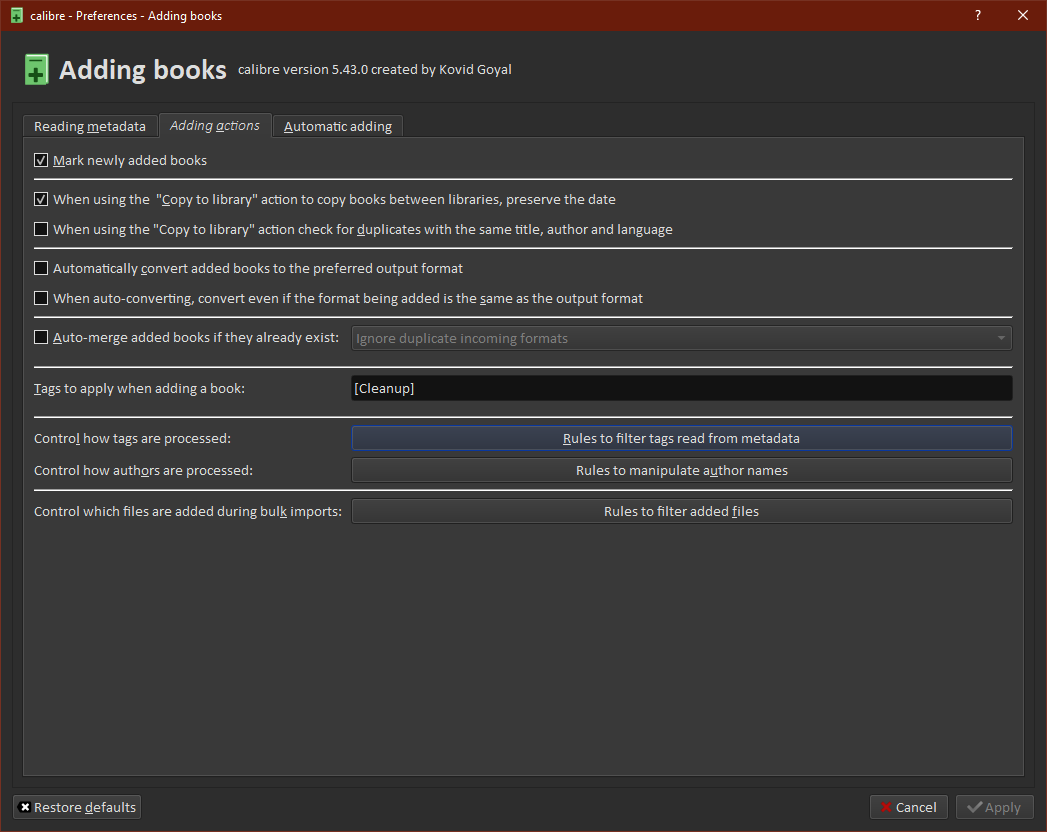The height and width of the screenshot is (832, 1047).
Task: Open Rules to filter added files
Action: [x=681, y=511]
